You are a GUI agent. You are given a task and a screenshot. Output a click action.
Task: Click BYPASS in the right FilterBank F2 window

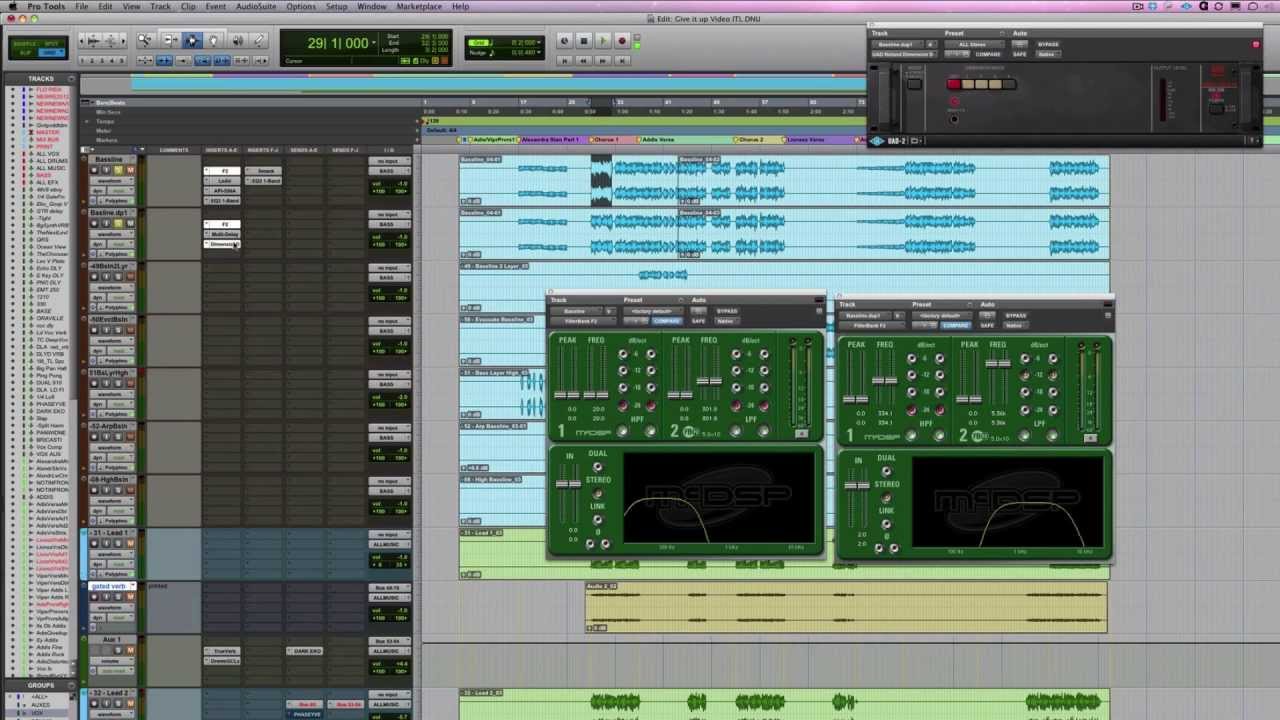coord(1016,316)
